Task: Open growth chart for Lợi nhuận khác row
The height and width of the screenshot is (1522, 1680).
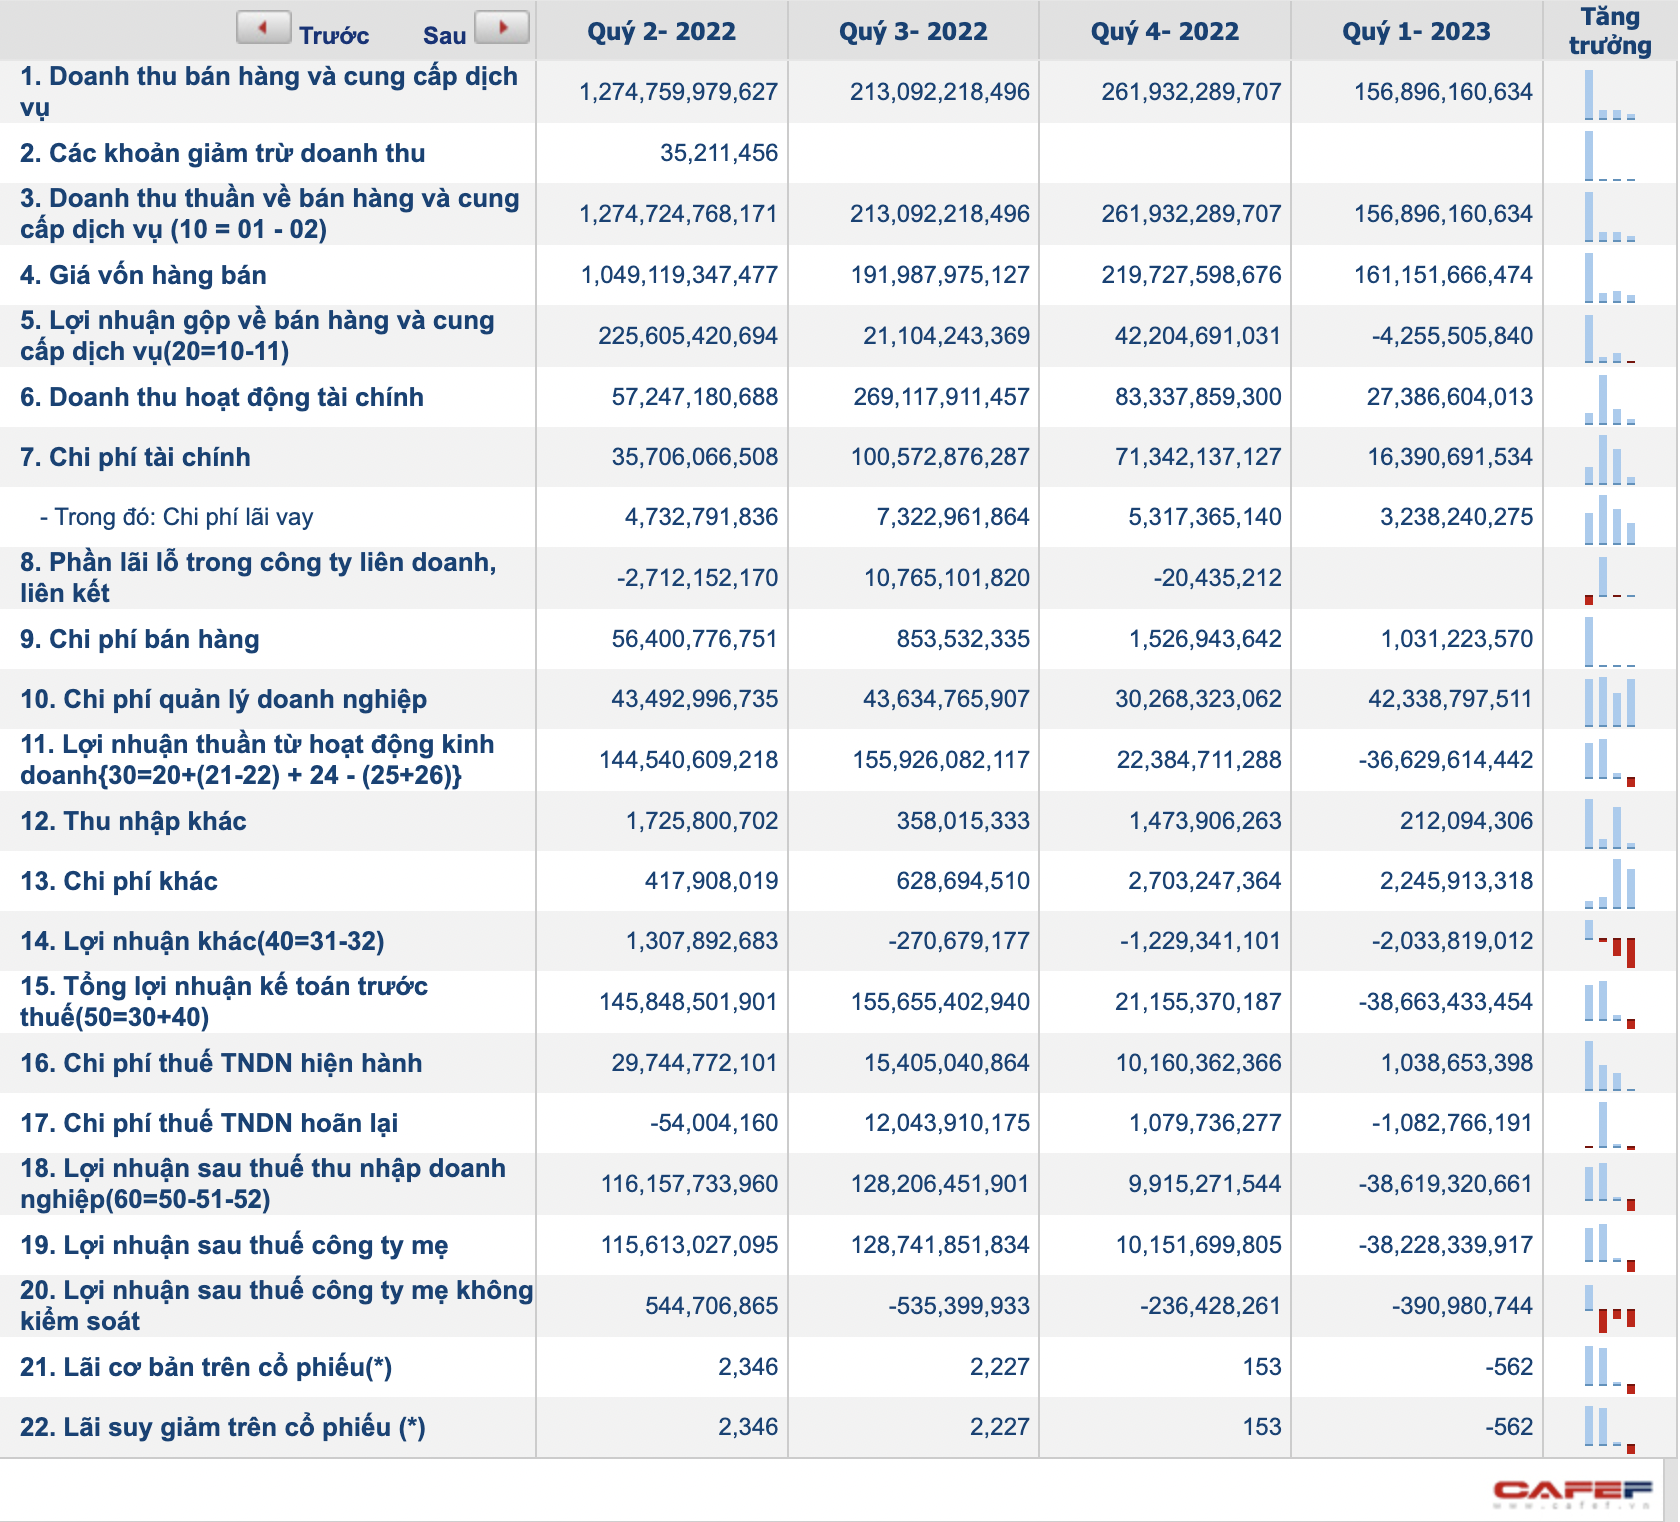Action: (x=1610, y=943)
